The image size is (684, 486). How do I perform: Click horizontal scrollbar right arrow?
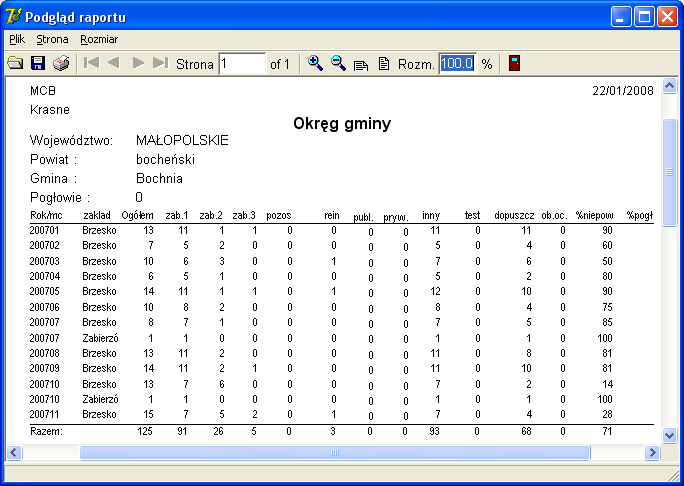pyautogui.click(x=652, y=452)
